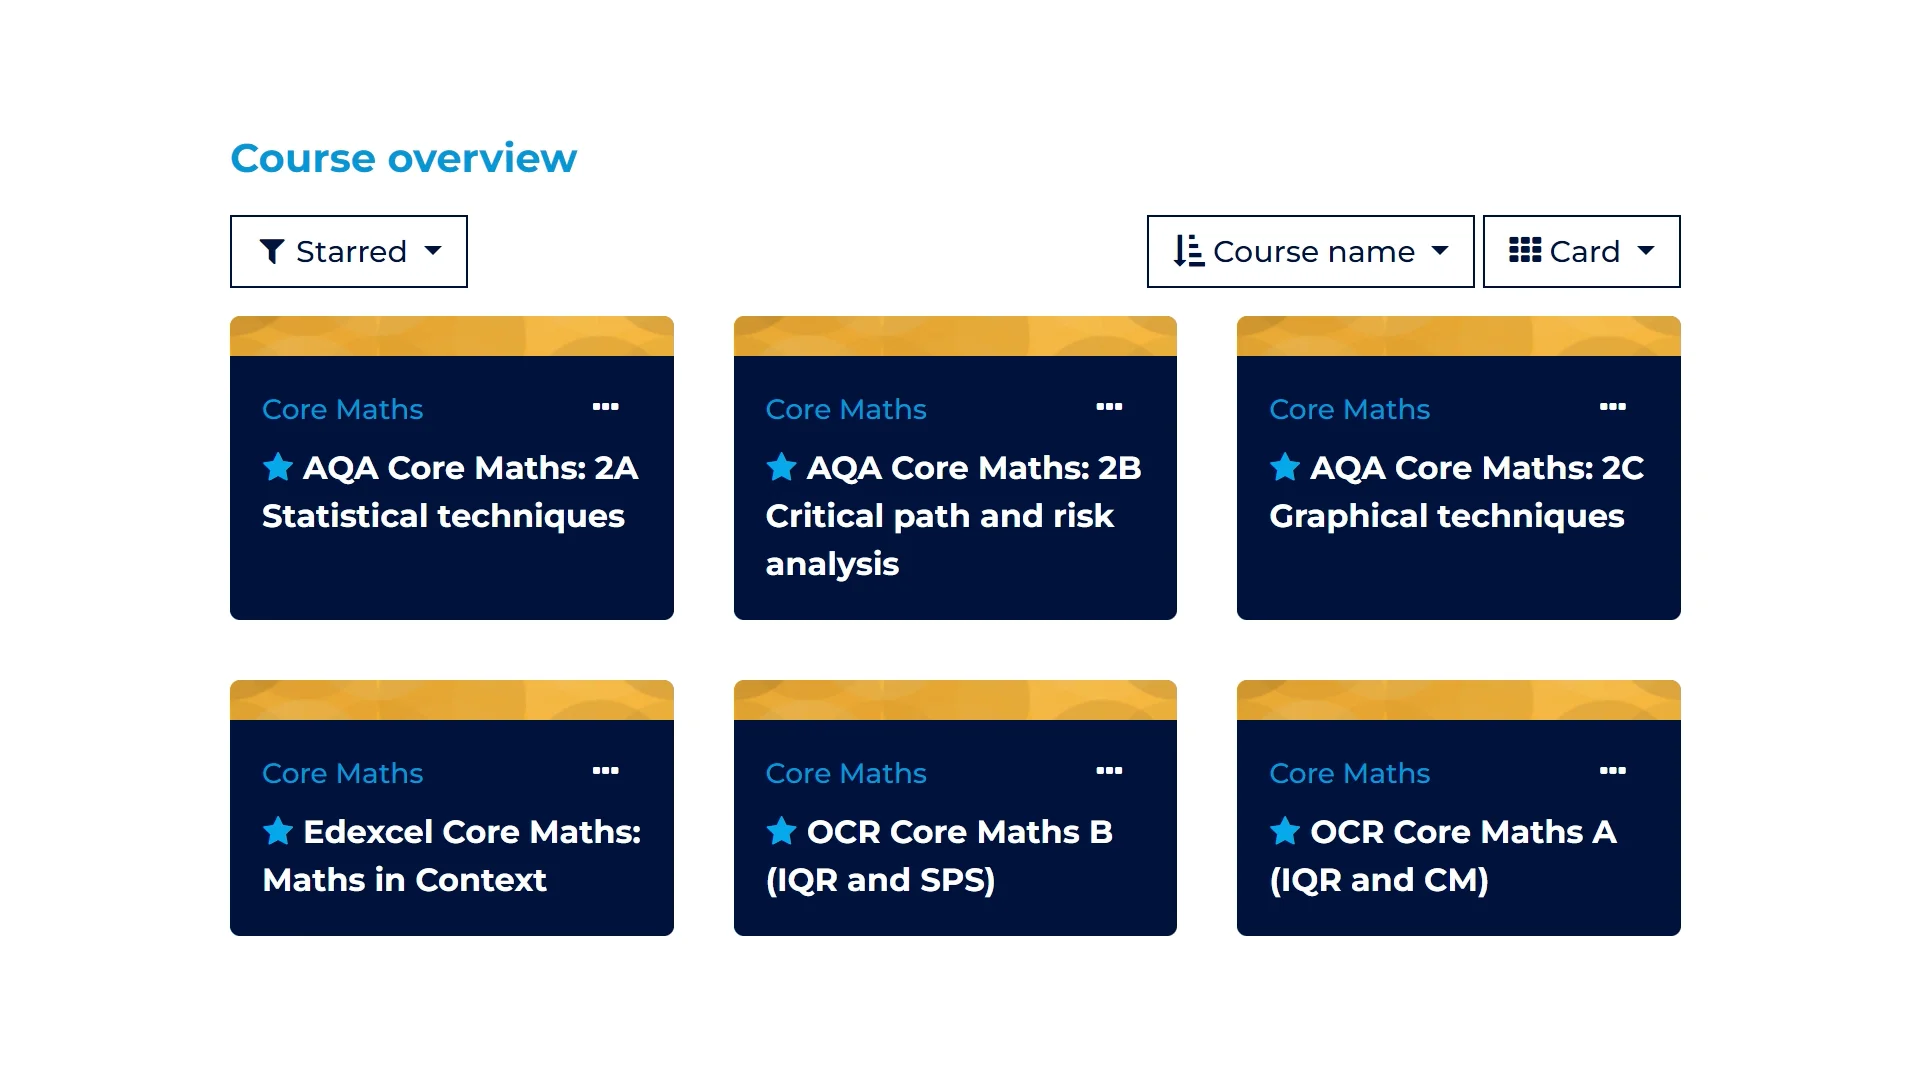Open the three-dot menu for OCR Core Maths B
This screenshot has width=1920, height=1080.
coord(1109,771)
